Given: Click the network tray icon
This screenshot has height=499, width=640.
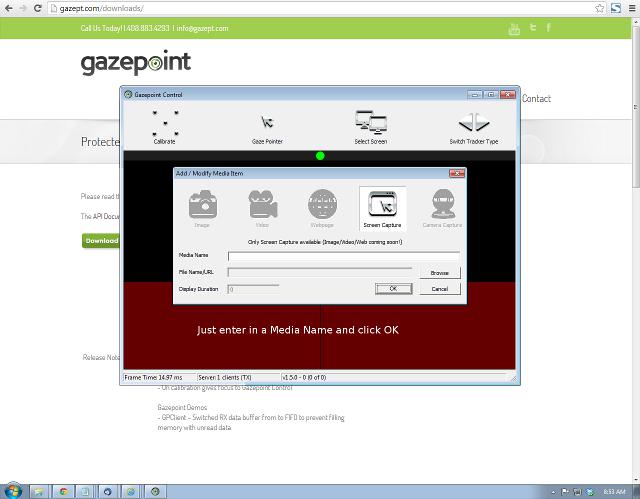Looking at the screenshot, I should [x=577, y=492].
